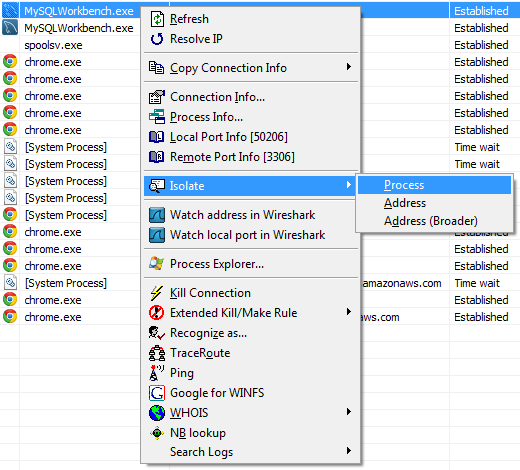Click the Connection Info icon
520x470 pixels.
156,97
